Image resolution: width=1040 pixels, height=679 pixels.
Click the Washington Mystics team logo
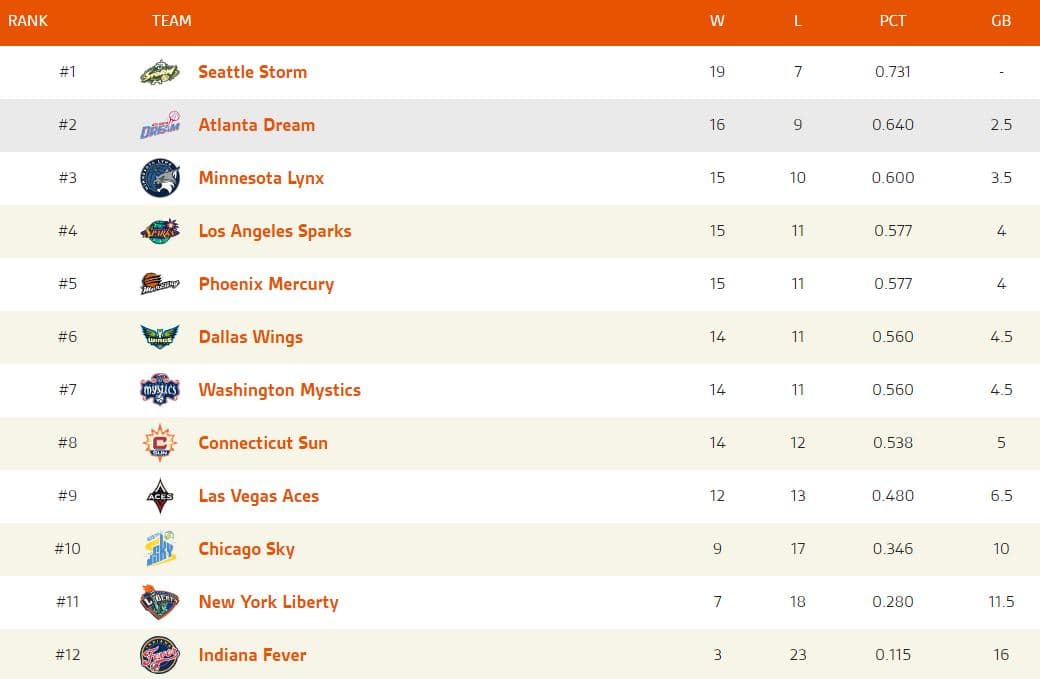point(158,390)
